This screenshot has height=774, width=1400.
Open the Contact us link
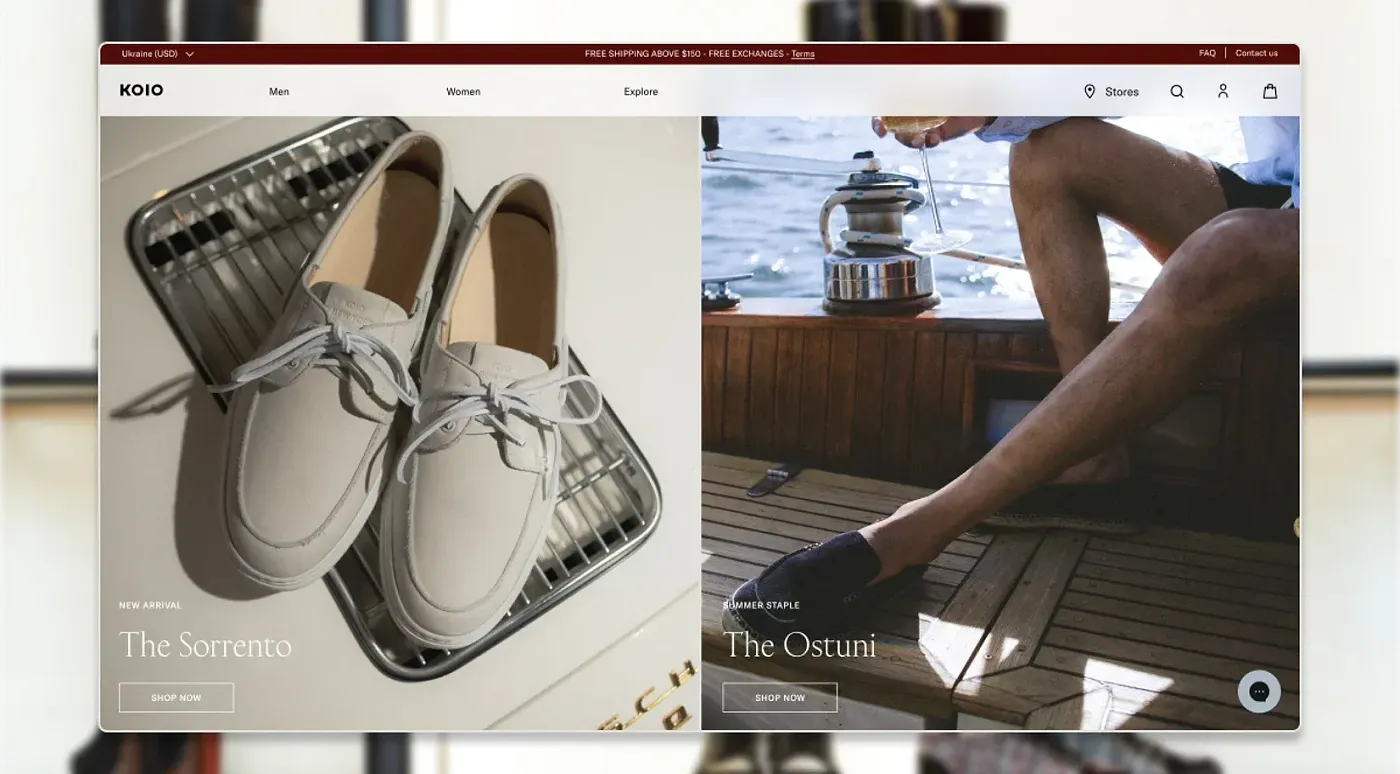[1256, 53]
